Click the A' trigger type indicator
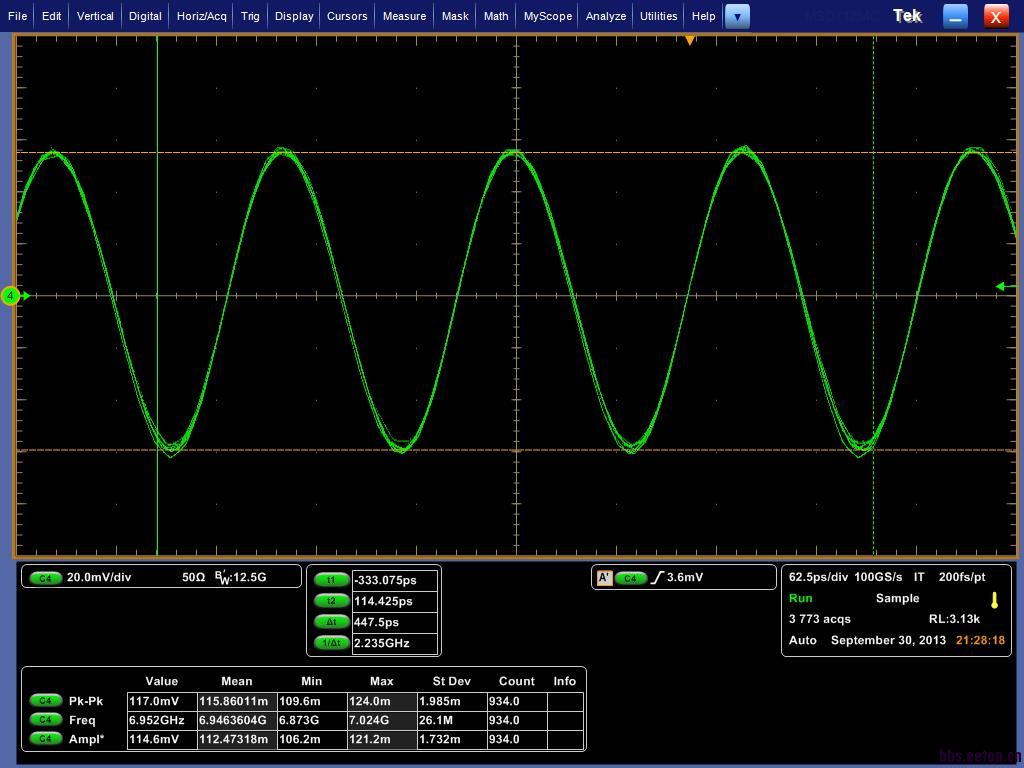Image resolution: width=1024 pixels, height=768 pixels. pyautogui.click(x=604, y=578)
